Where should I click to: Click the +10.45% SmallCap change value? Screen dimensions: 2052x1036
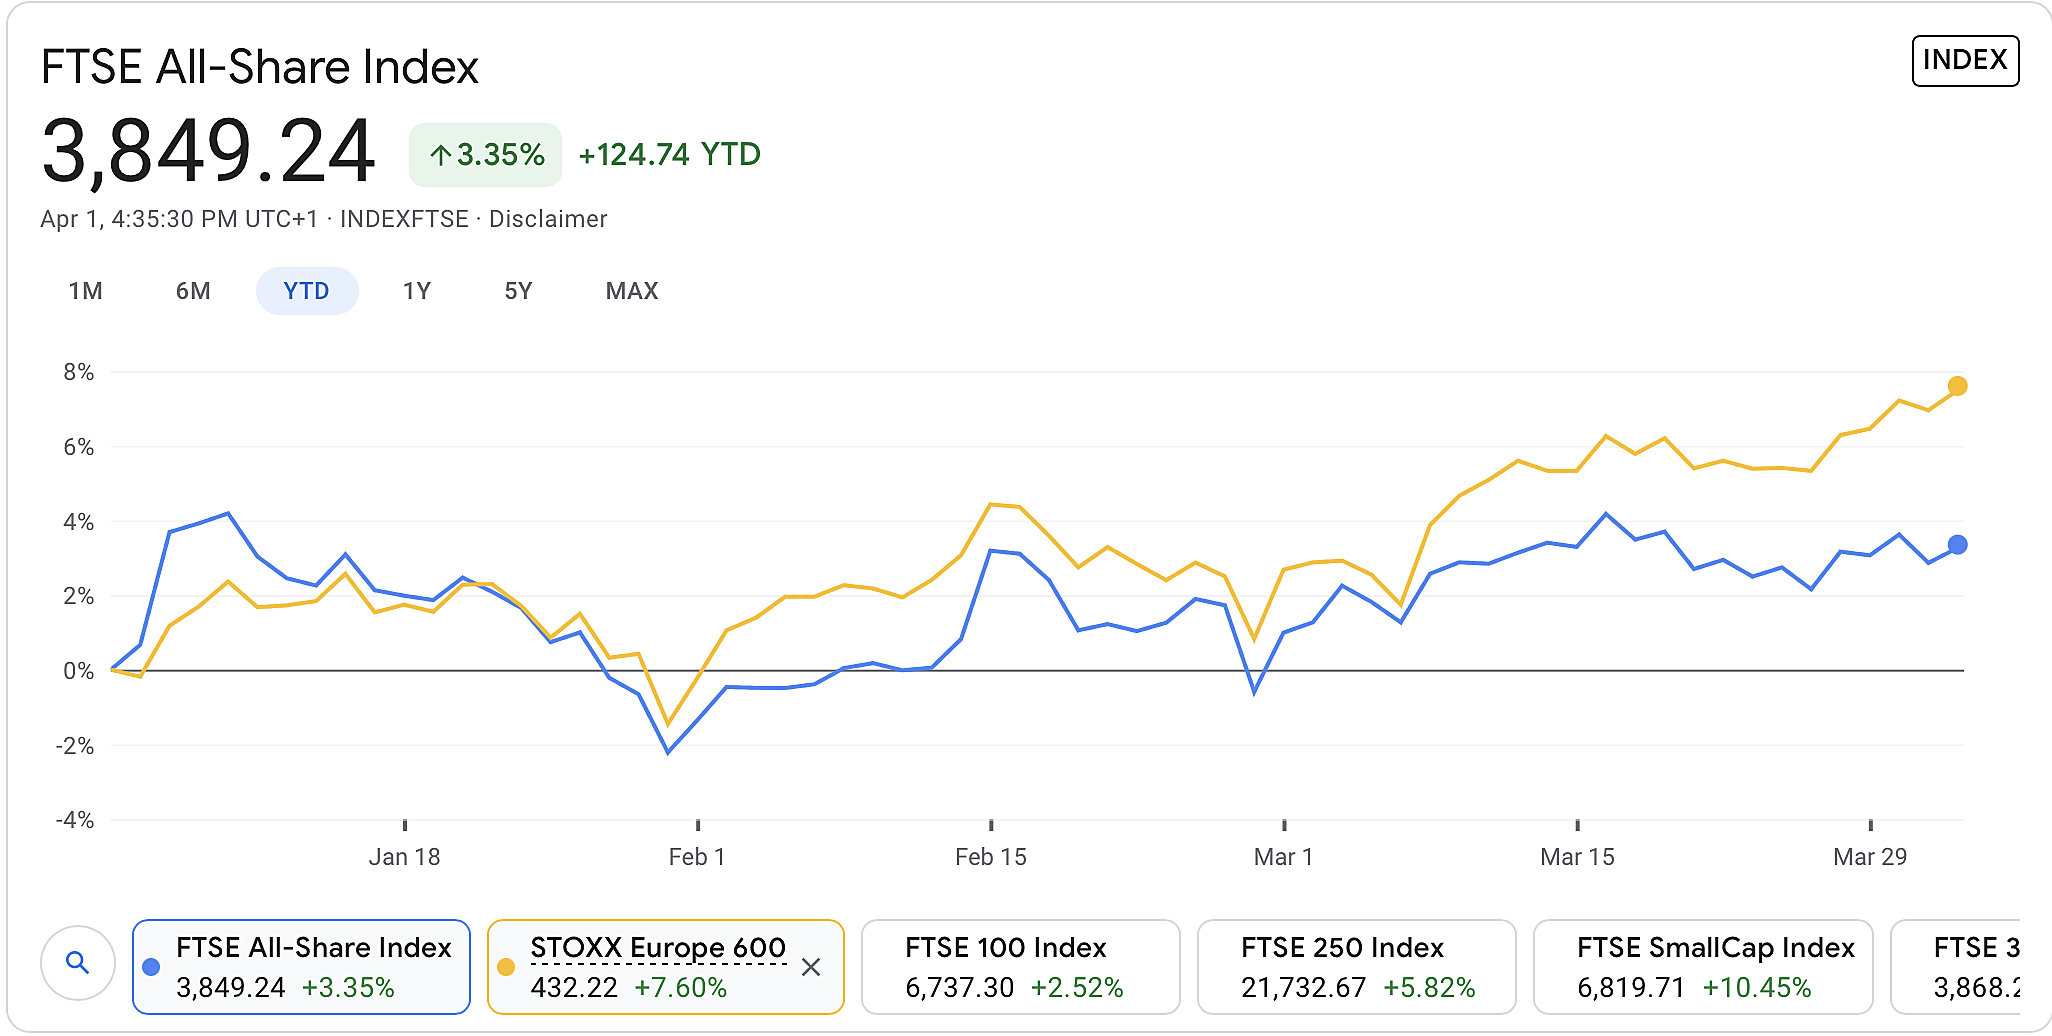coord(1757,988)
